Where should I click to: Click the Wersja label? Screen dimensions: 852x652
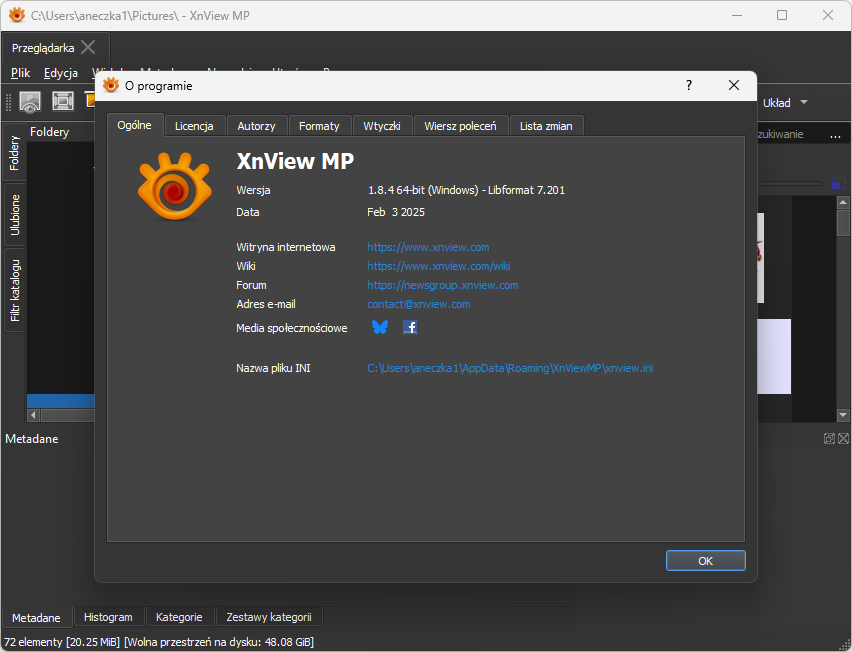253,190
